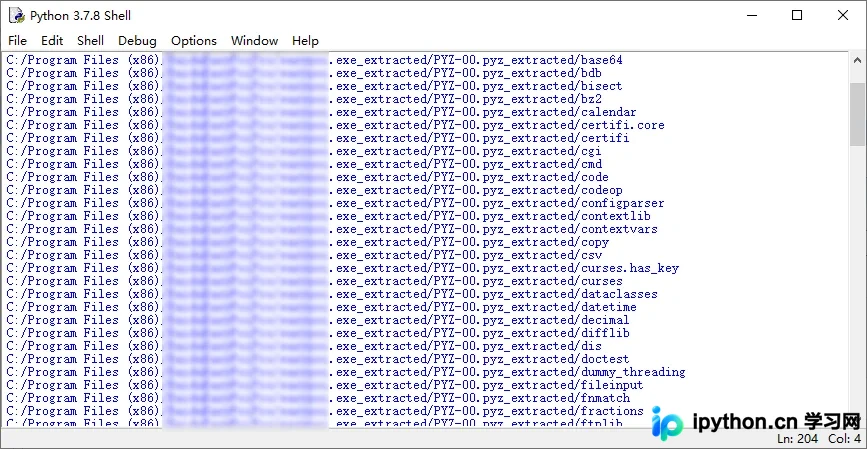Click the output line ending in csv
This screenshot has height=449, width=867.
pos(304,255)
